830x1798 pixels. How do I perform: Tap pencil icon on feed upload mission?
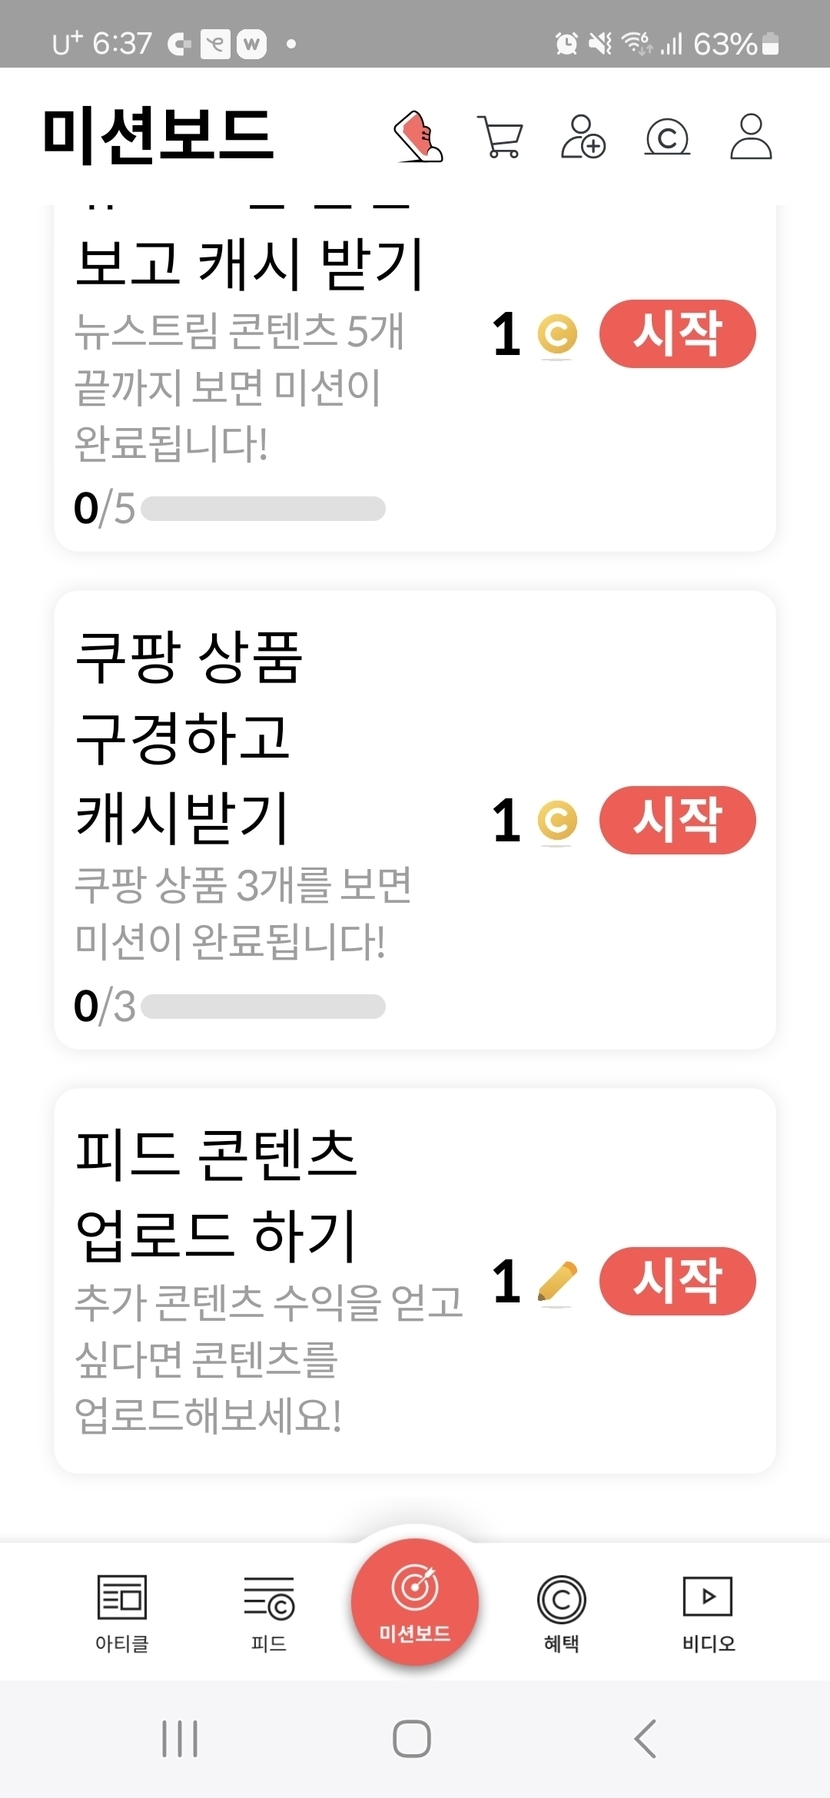[557, 1281]
